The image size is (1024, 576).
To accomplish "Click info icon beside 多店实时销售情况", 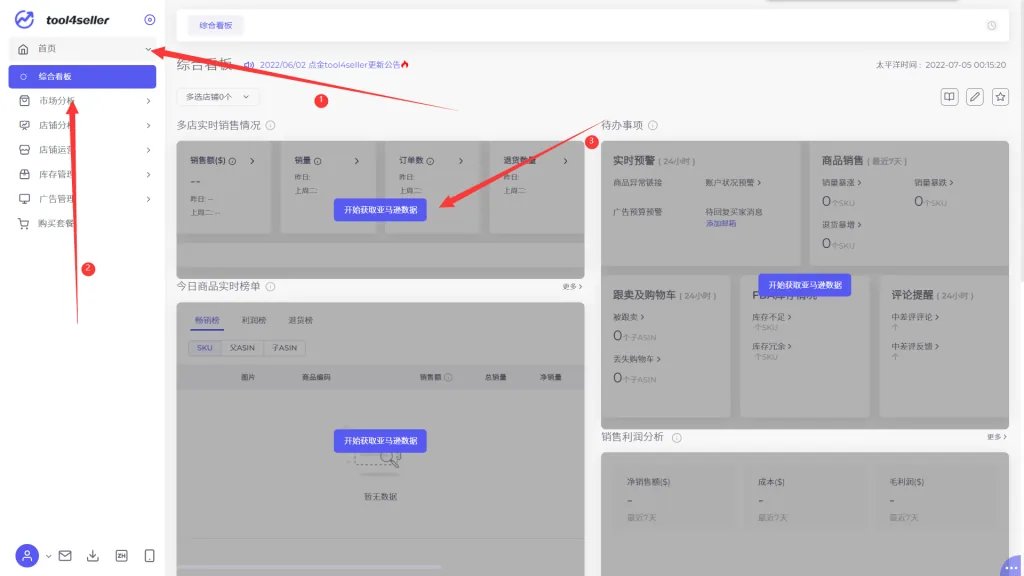I will point(270,125).
